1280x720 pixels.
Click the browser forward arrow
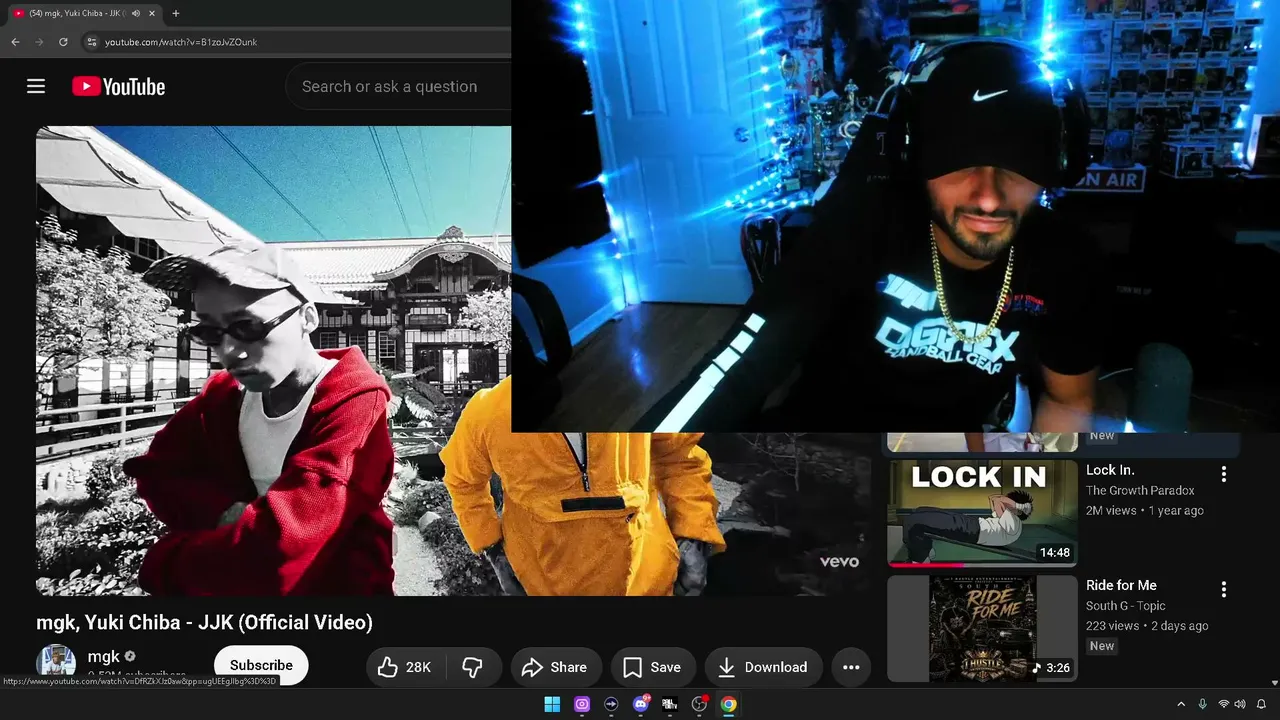point(39,42)
